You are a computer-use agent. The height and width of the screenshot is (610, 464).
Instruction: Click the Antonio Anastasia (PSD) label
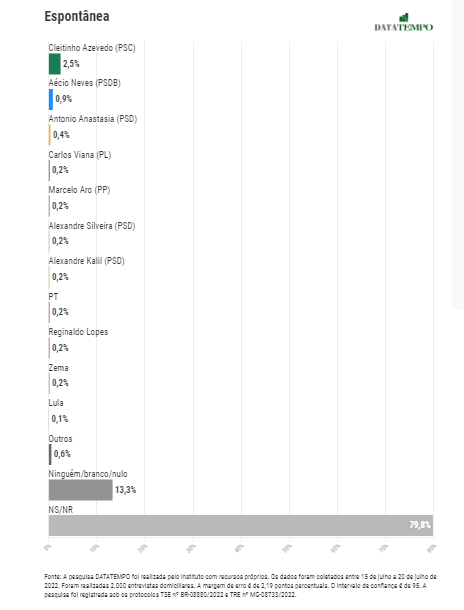tap(93, 119)
